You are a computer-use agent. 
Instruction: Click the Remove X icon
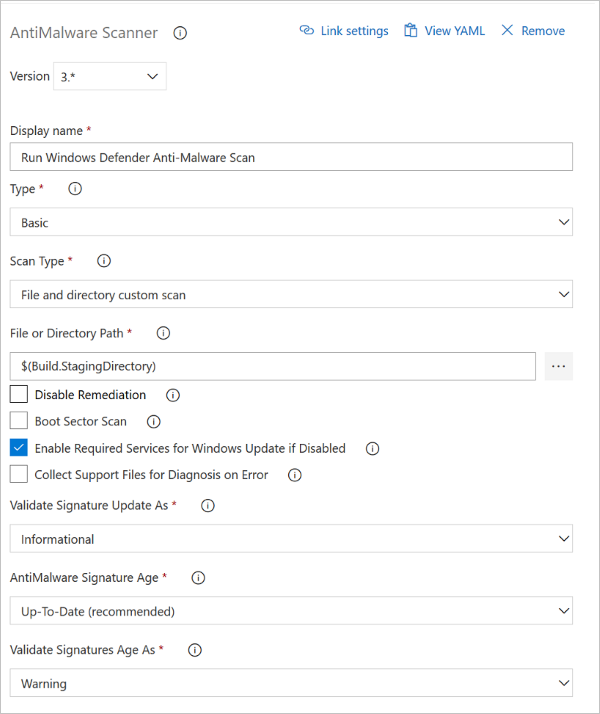507,30
